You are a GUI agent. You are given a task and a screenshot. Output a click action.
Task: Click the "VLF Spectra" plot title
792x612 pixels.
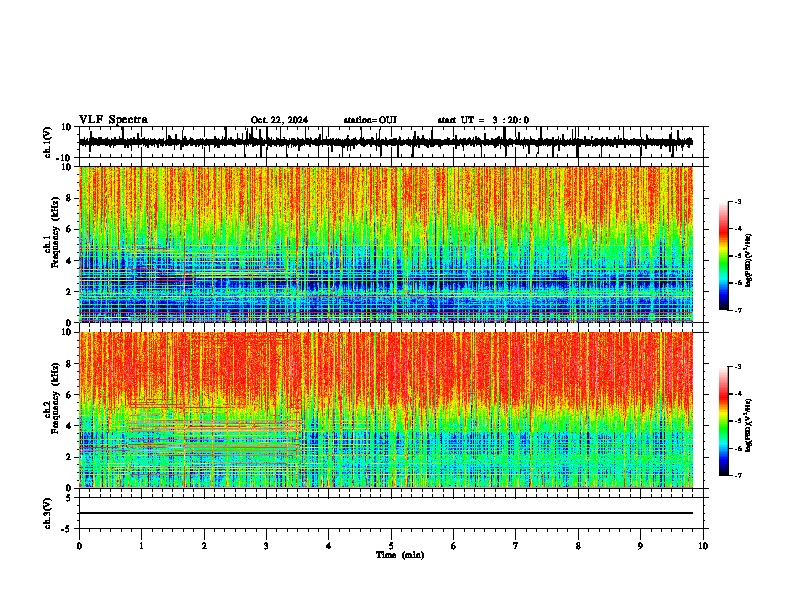pos(113,120)
